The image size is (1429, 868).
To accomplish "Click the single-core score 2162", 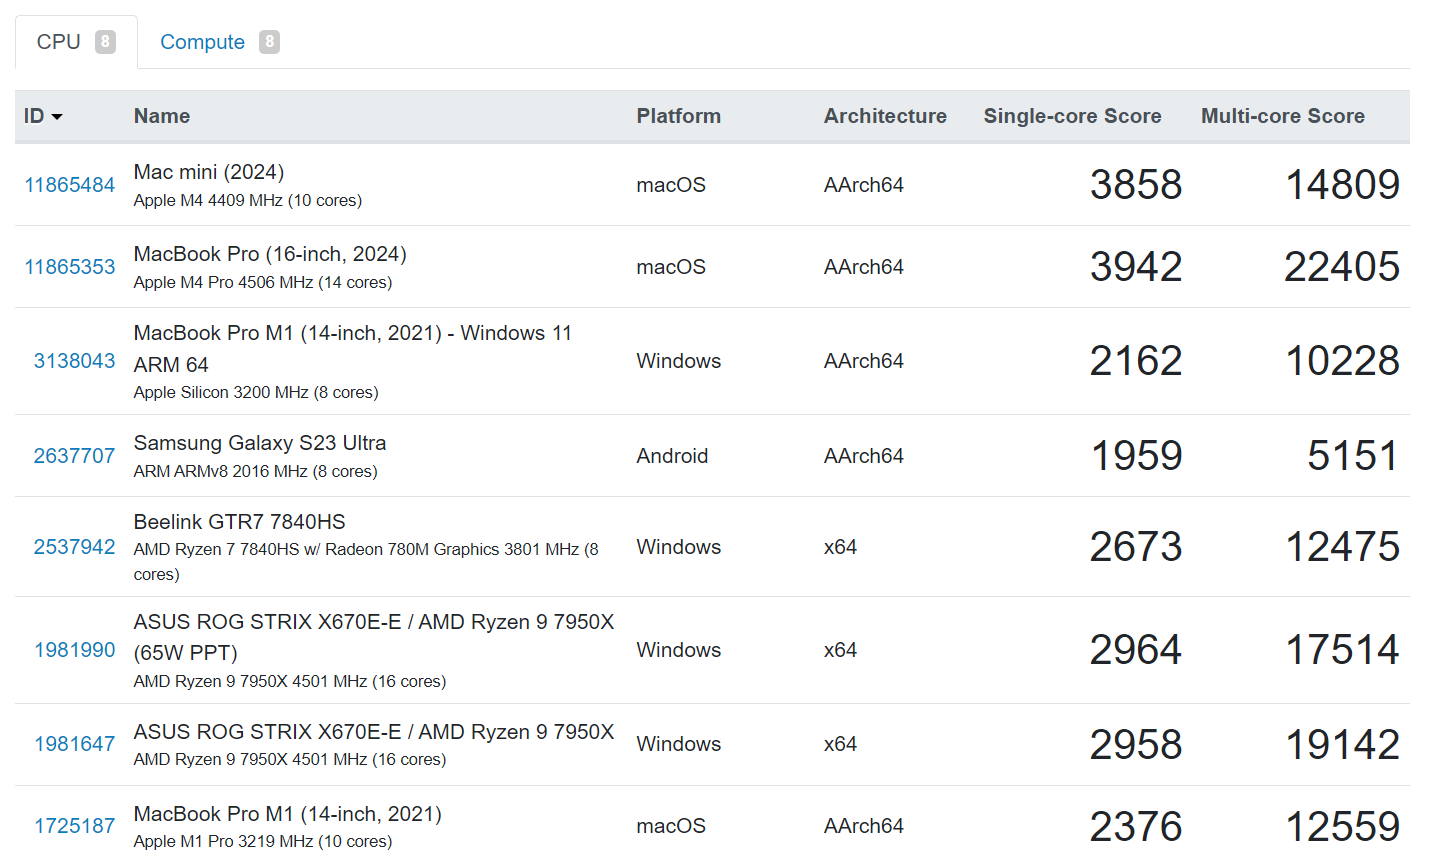I will coord(1136,361).
